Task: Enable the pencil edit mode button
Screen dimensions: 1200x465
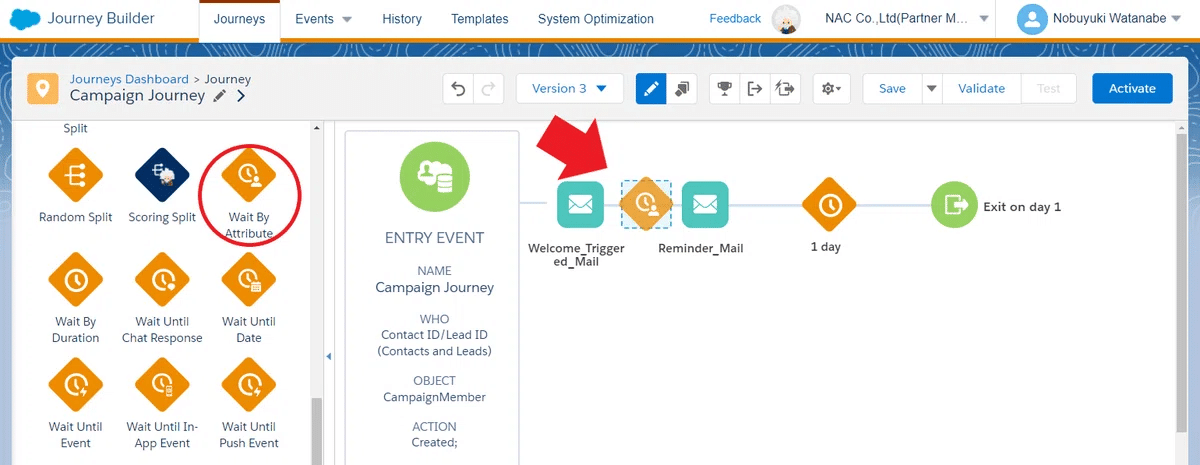Action: click(x=651, y=88)
